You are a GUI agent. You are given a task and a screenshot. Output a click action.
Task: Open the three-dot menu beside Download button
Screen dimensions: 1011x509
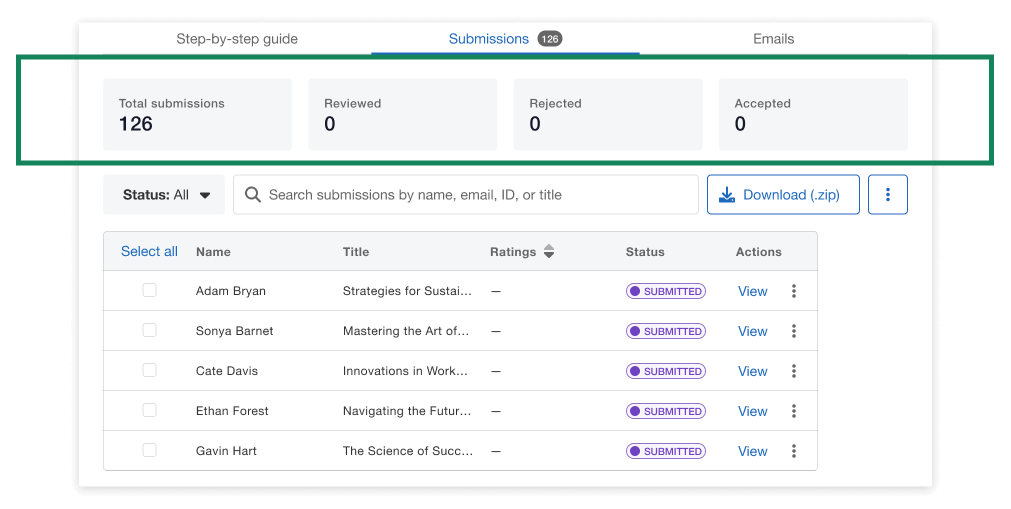(x=887, y=195)
